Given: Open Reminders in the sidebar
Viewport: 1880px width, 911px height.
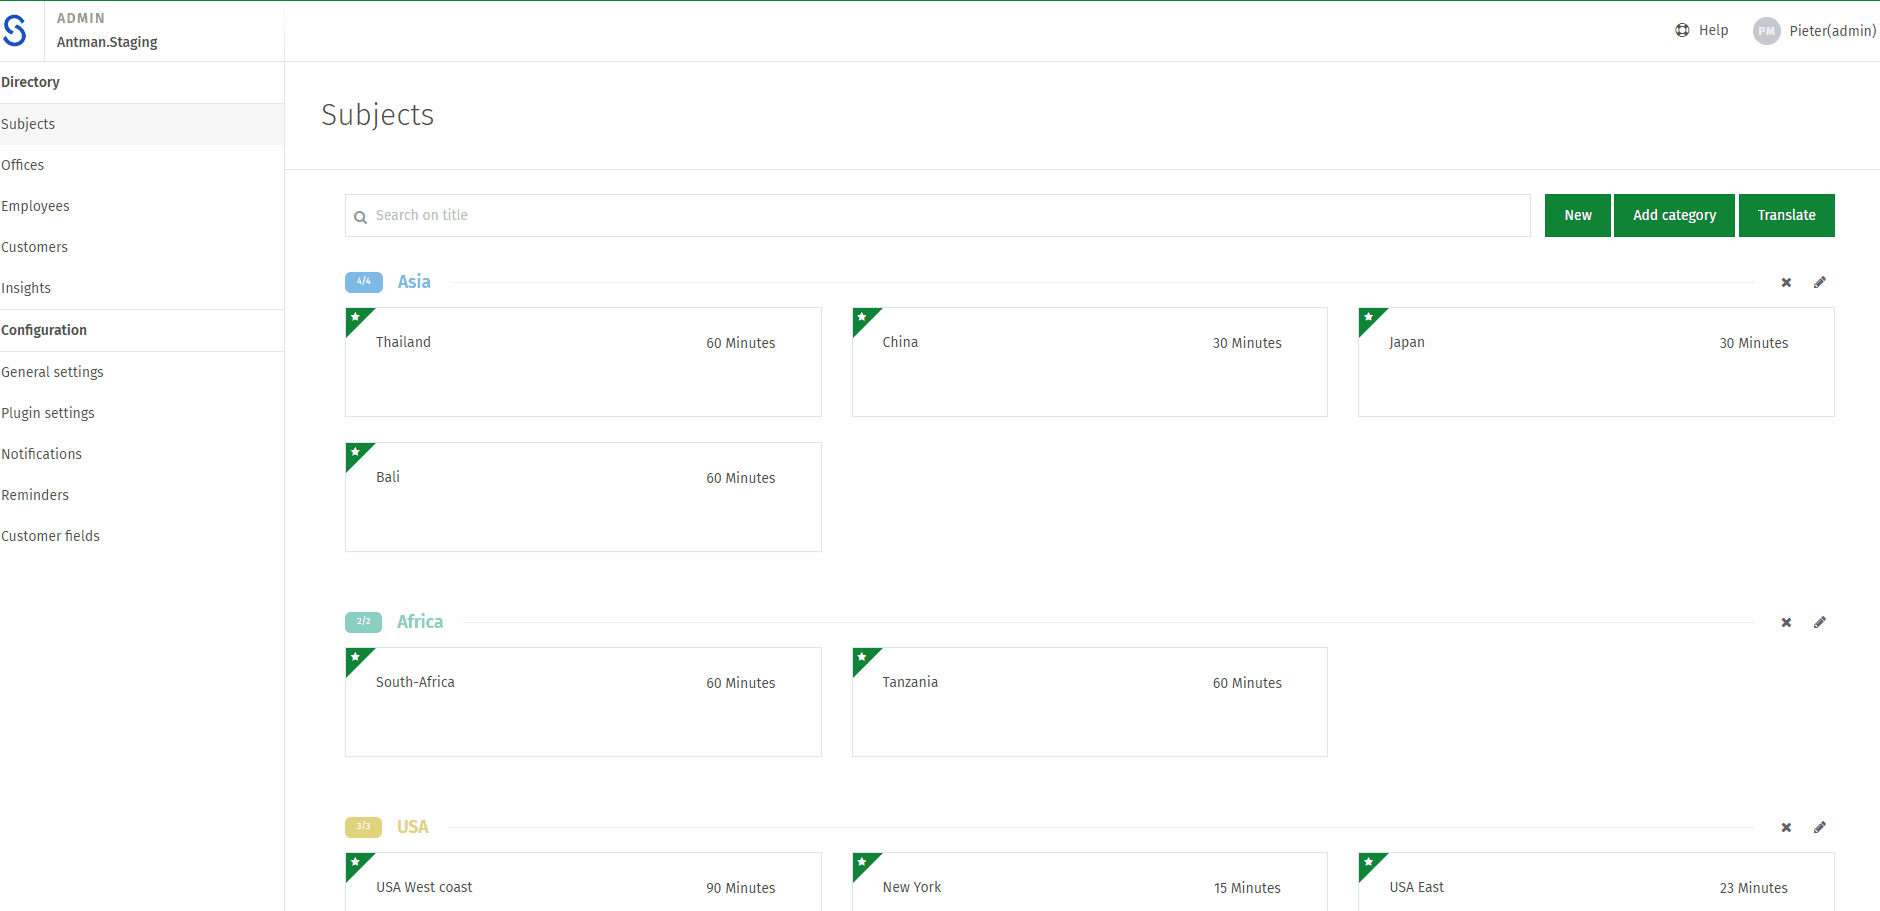Looking at the screenshot, I should click(142, 495).
